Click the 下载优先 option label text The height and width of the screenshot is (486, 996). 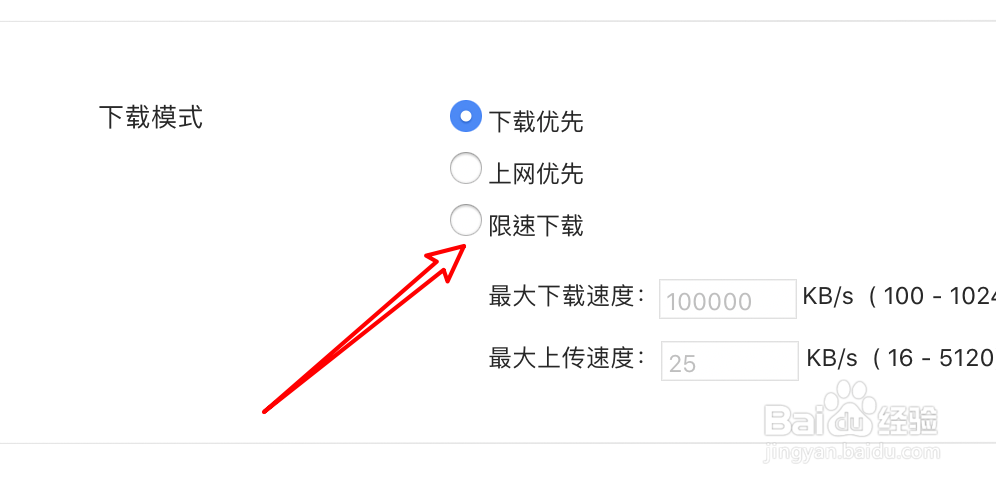pos(535,122)
